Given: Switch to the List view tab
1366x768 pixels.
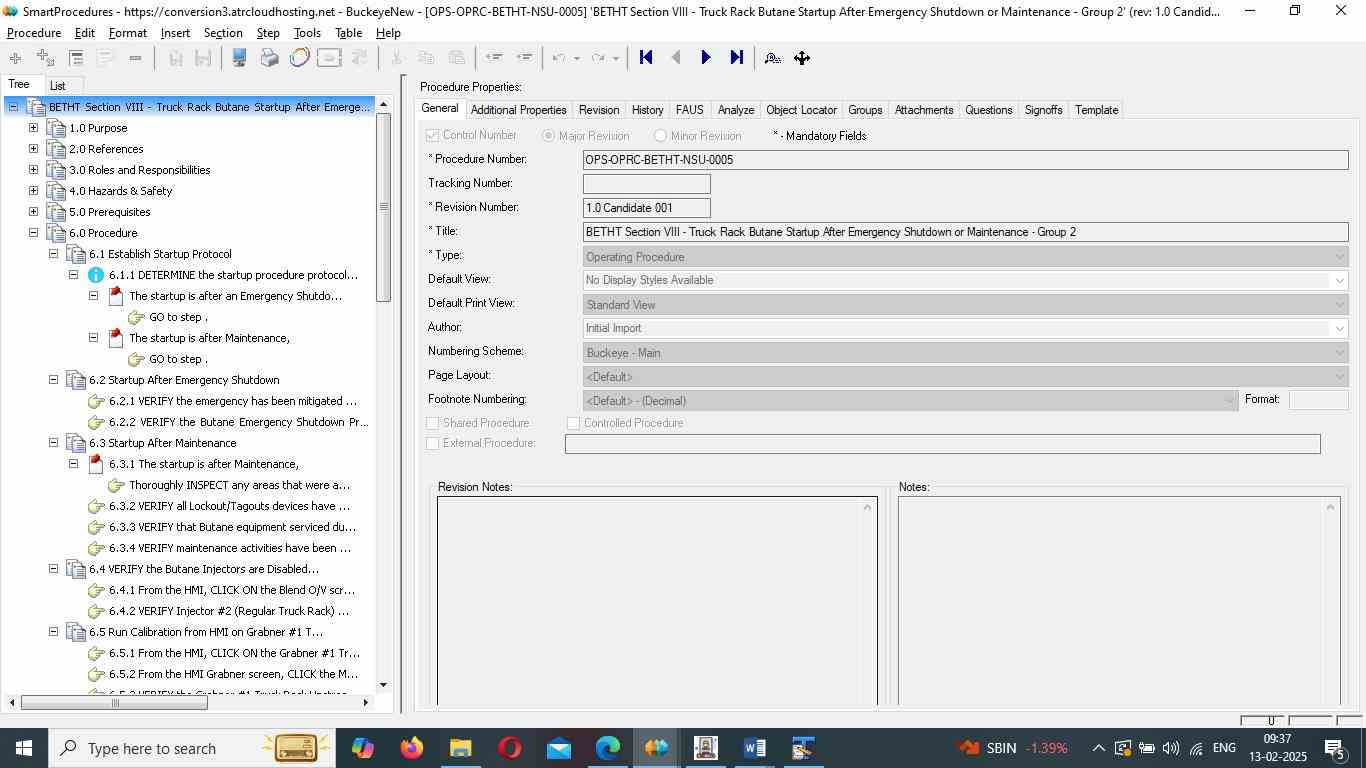Looking at the screenshot, I should [x=57, y=86].
